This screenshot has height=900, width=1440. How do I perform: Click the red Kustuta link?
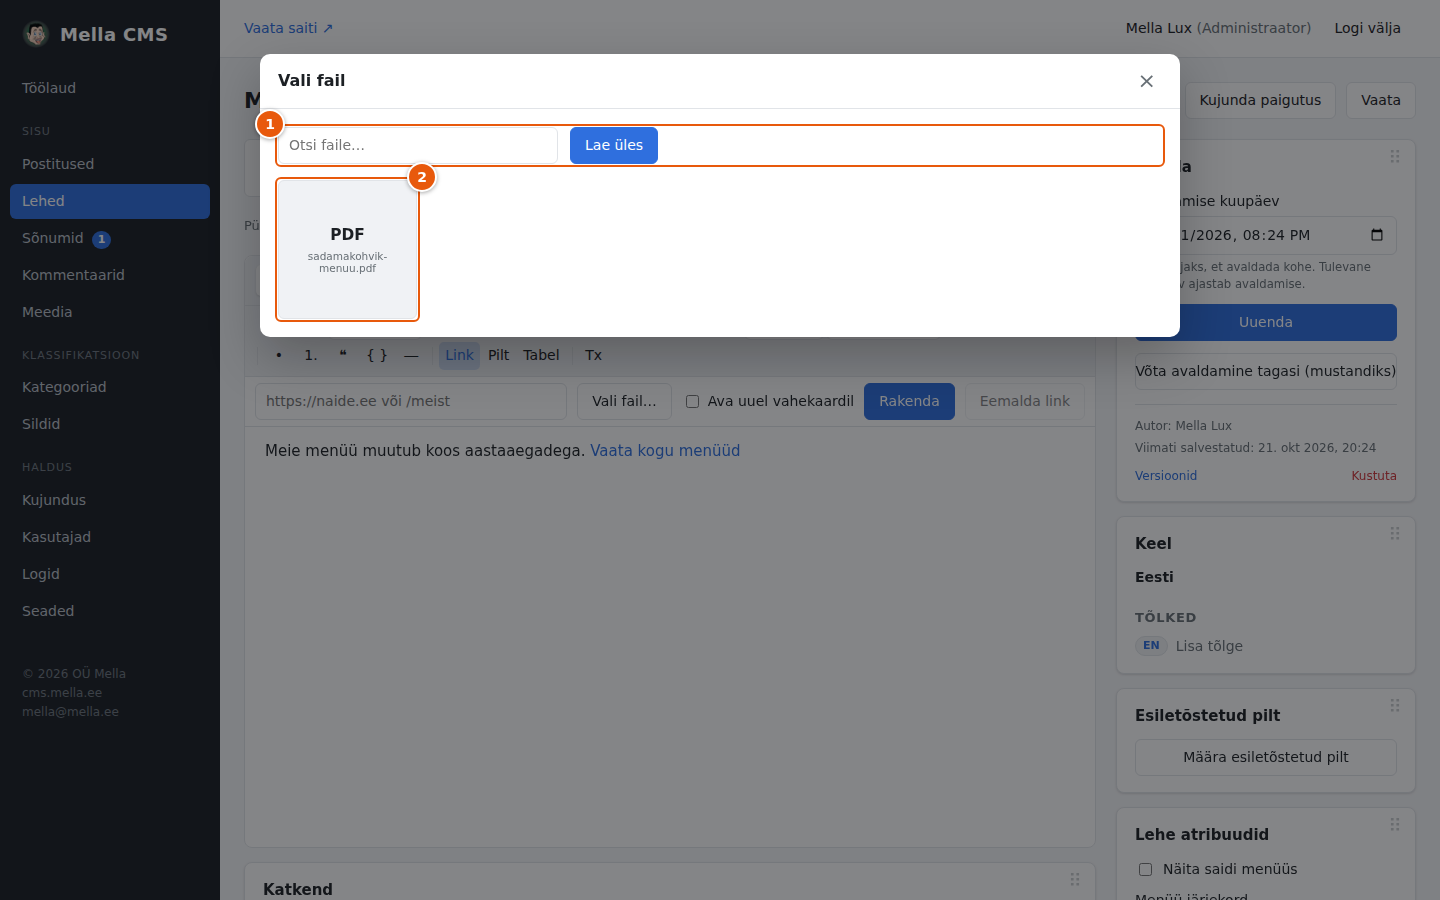[1374, 476]
